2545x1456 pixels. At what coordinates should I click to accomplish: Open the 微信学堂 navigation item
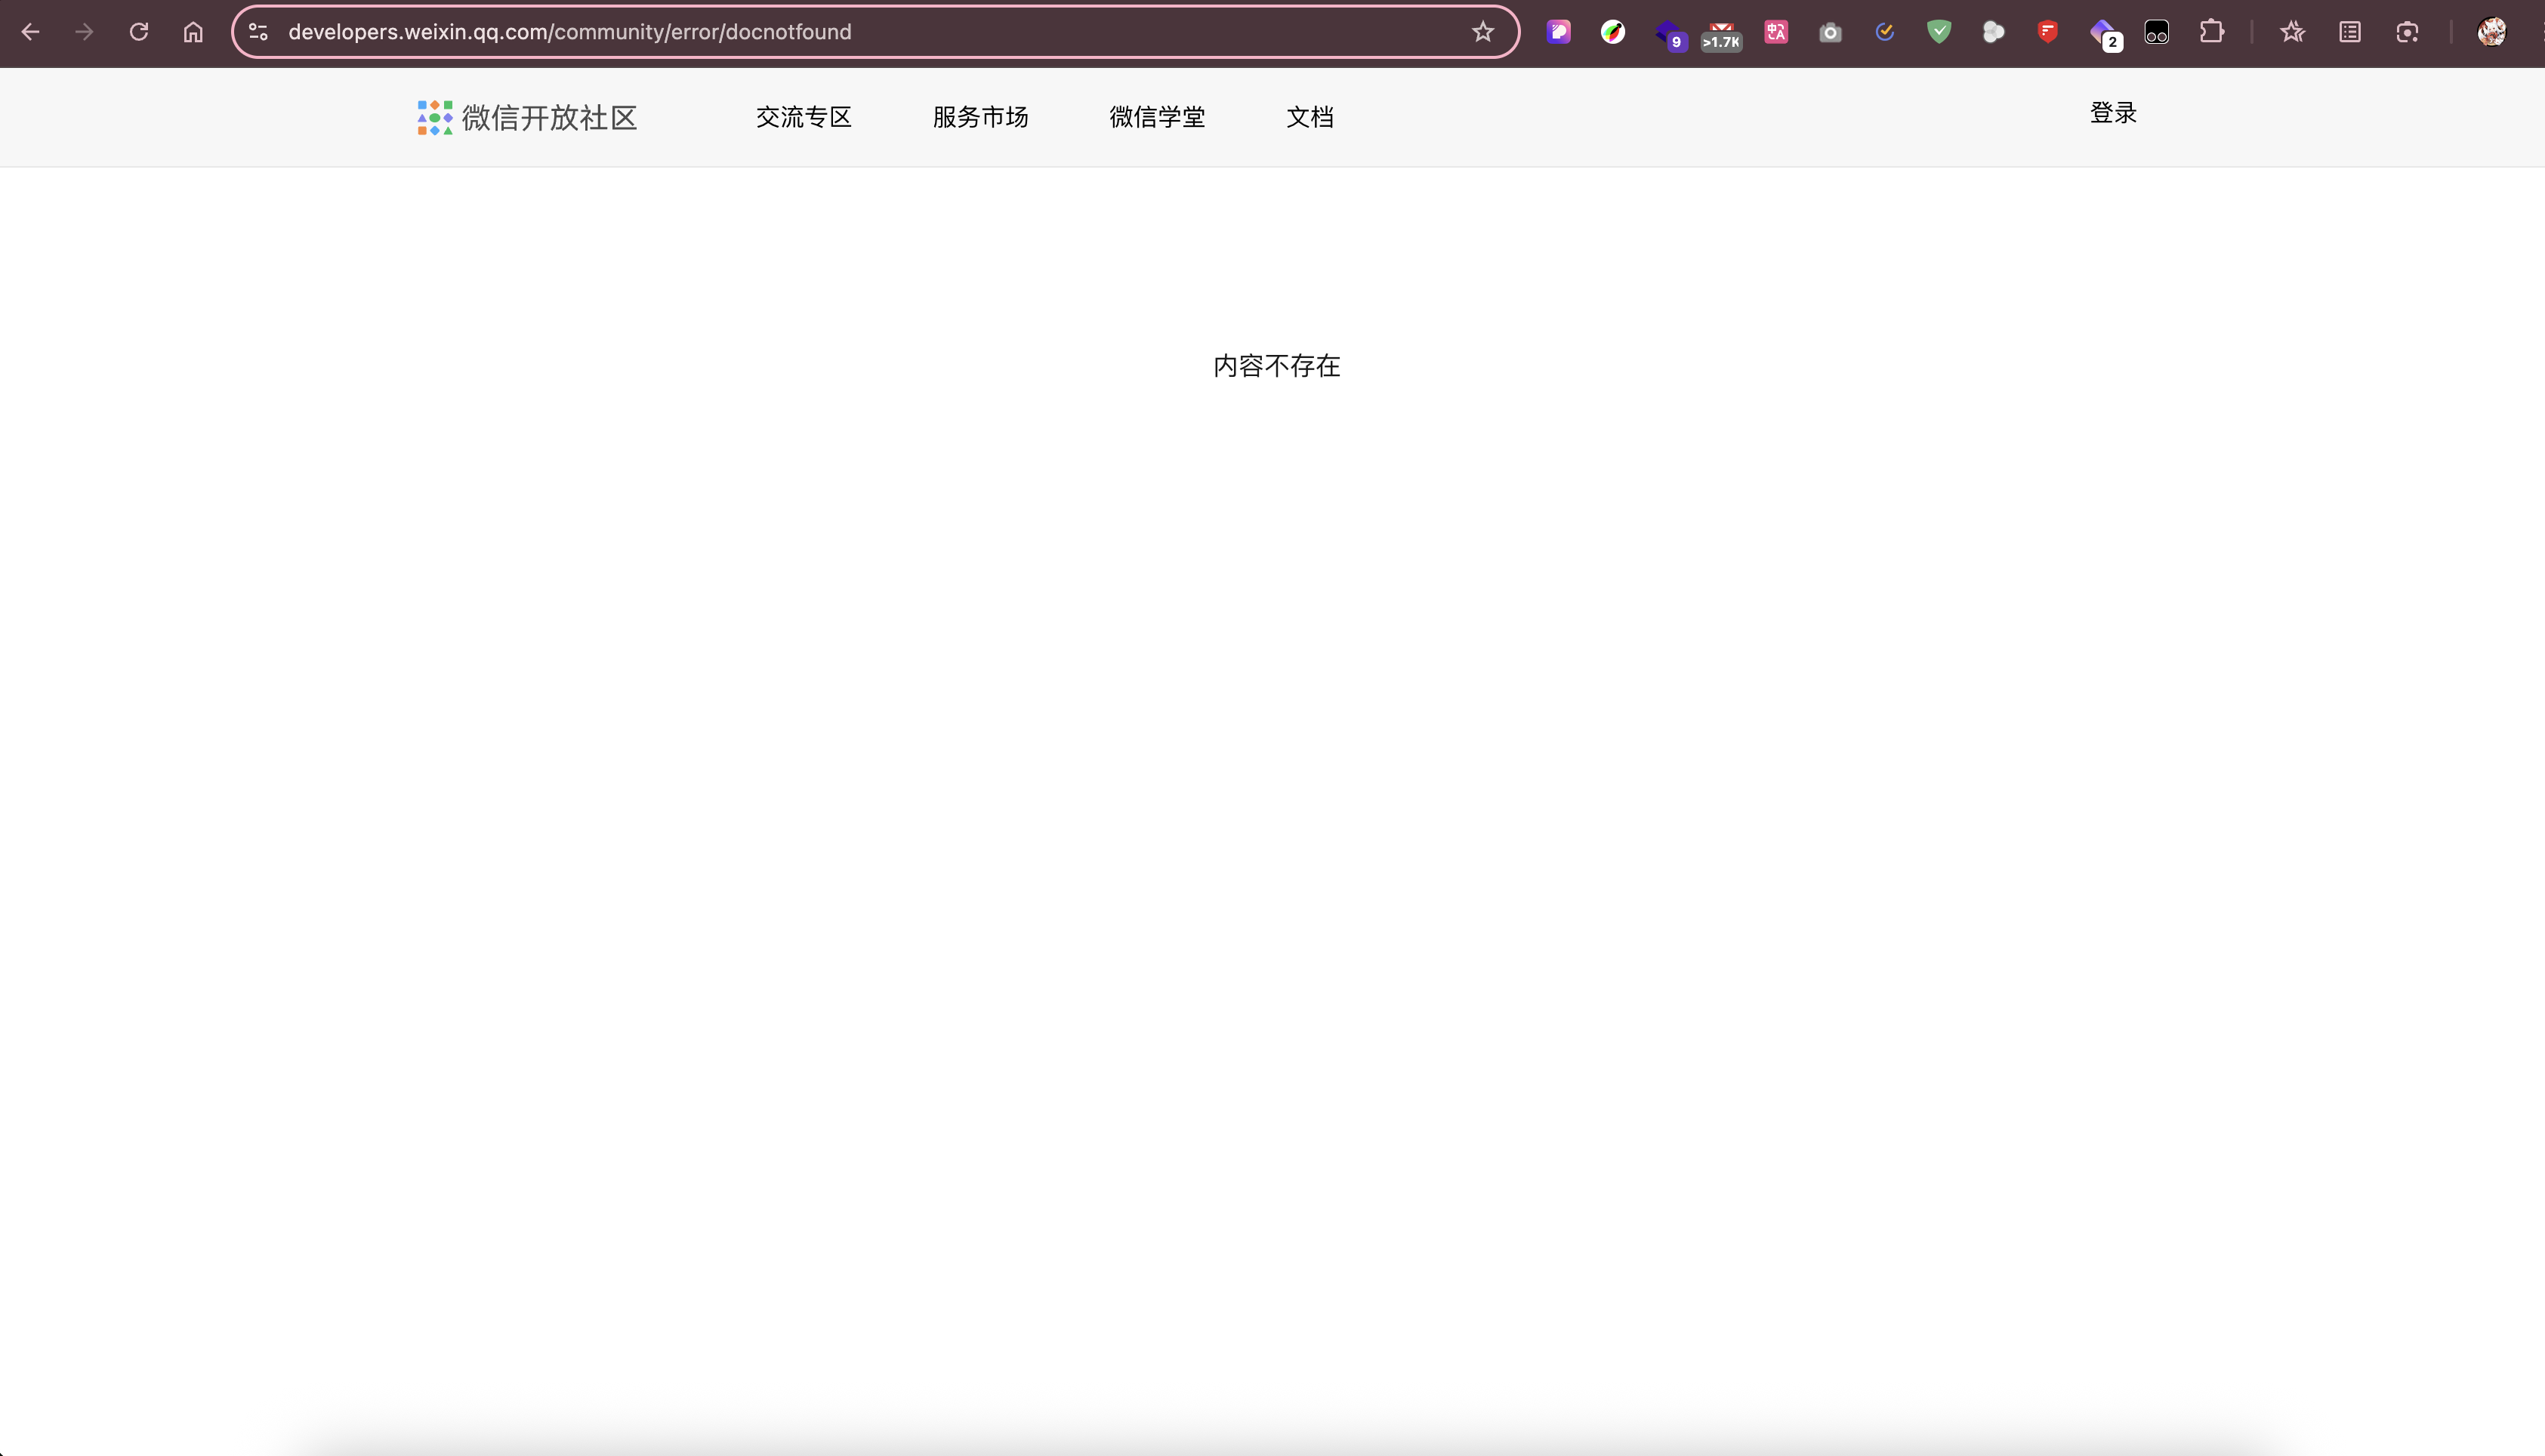(x=1157, y=117)
